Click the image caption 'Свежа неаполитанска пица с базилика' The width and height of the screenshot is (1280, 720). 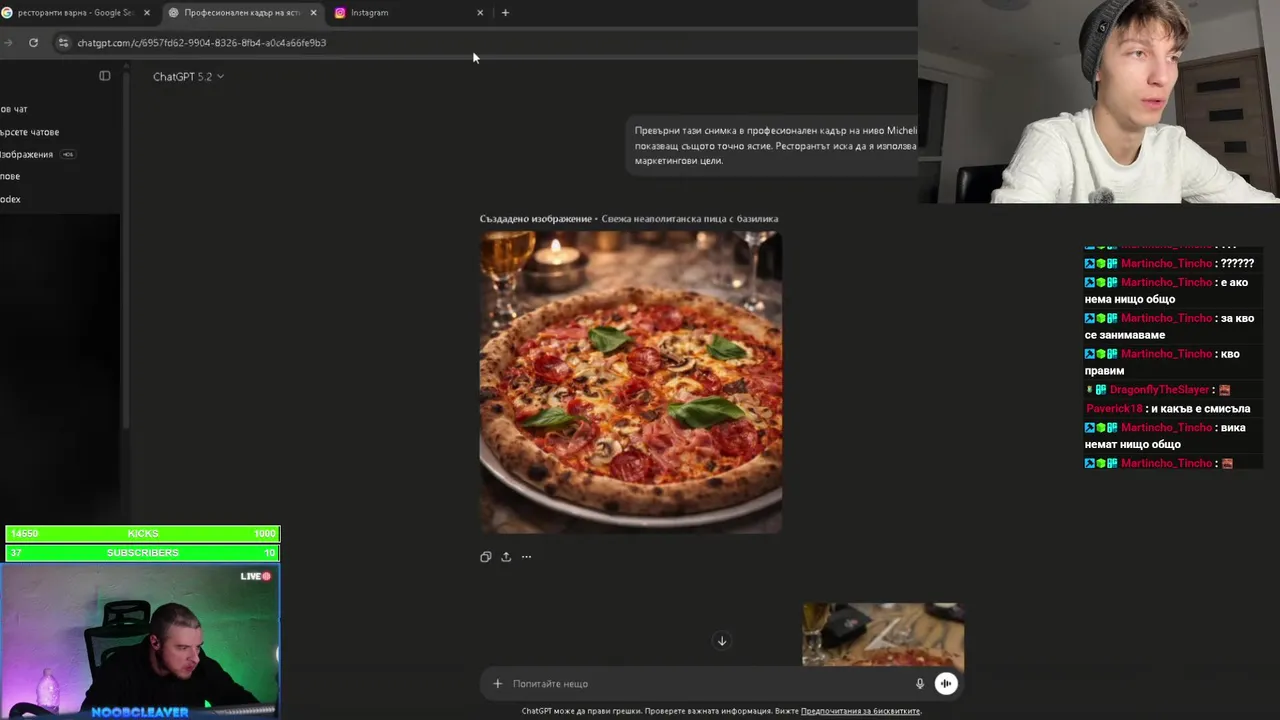(690, 219)
